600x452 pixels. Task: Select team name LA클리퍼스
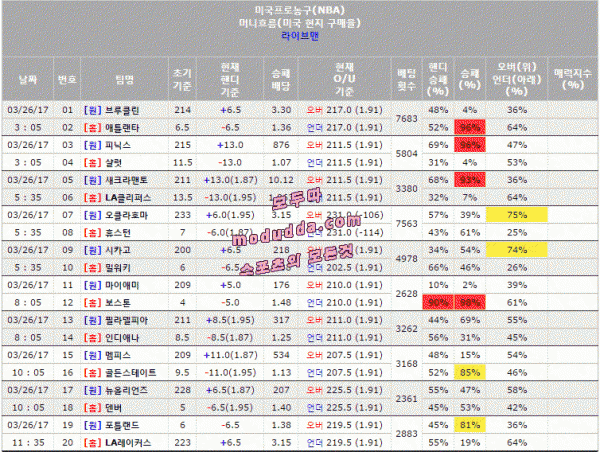tap(128, 198)
